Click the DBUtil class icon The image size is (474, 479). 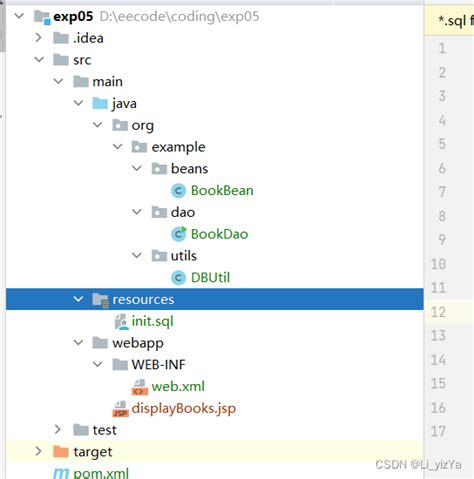[178, 278]
